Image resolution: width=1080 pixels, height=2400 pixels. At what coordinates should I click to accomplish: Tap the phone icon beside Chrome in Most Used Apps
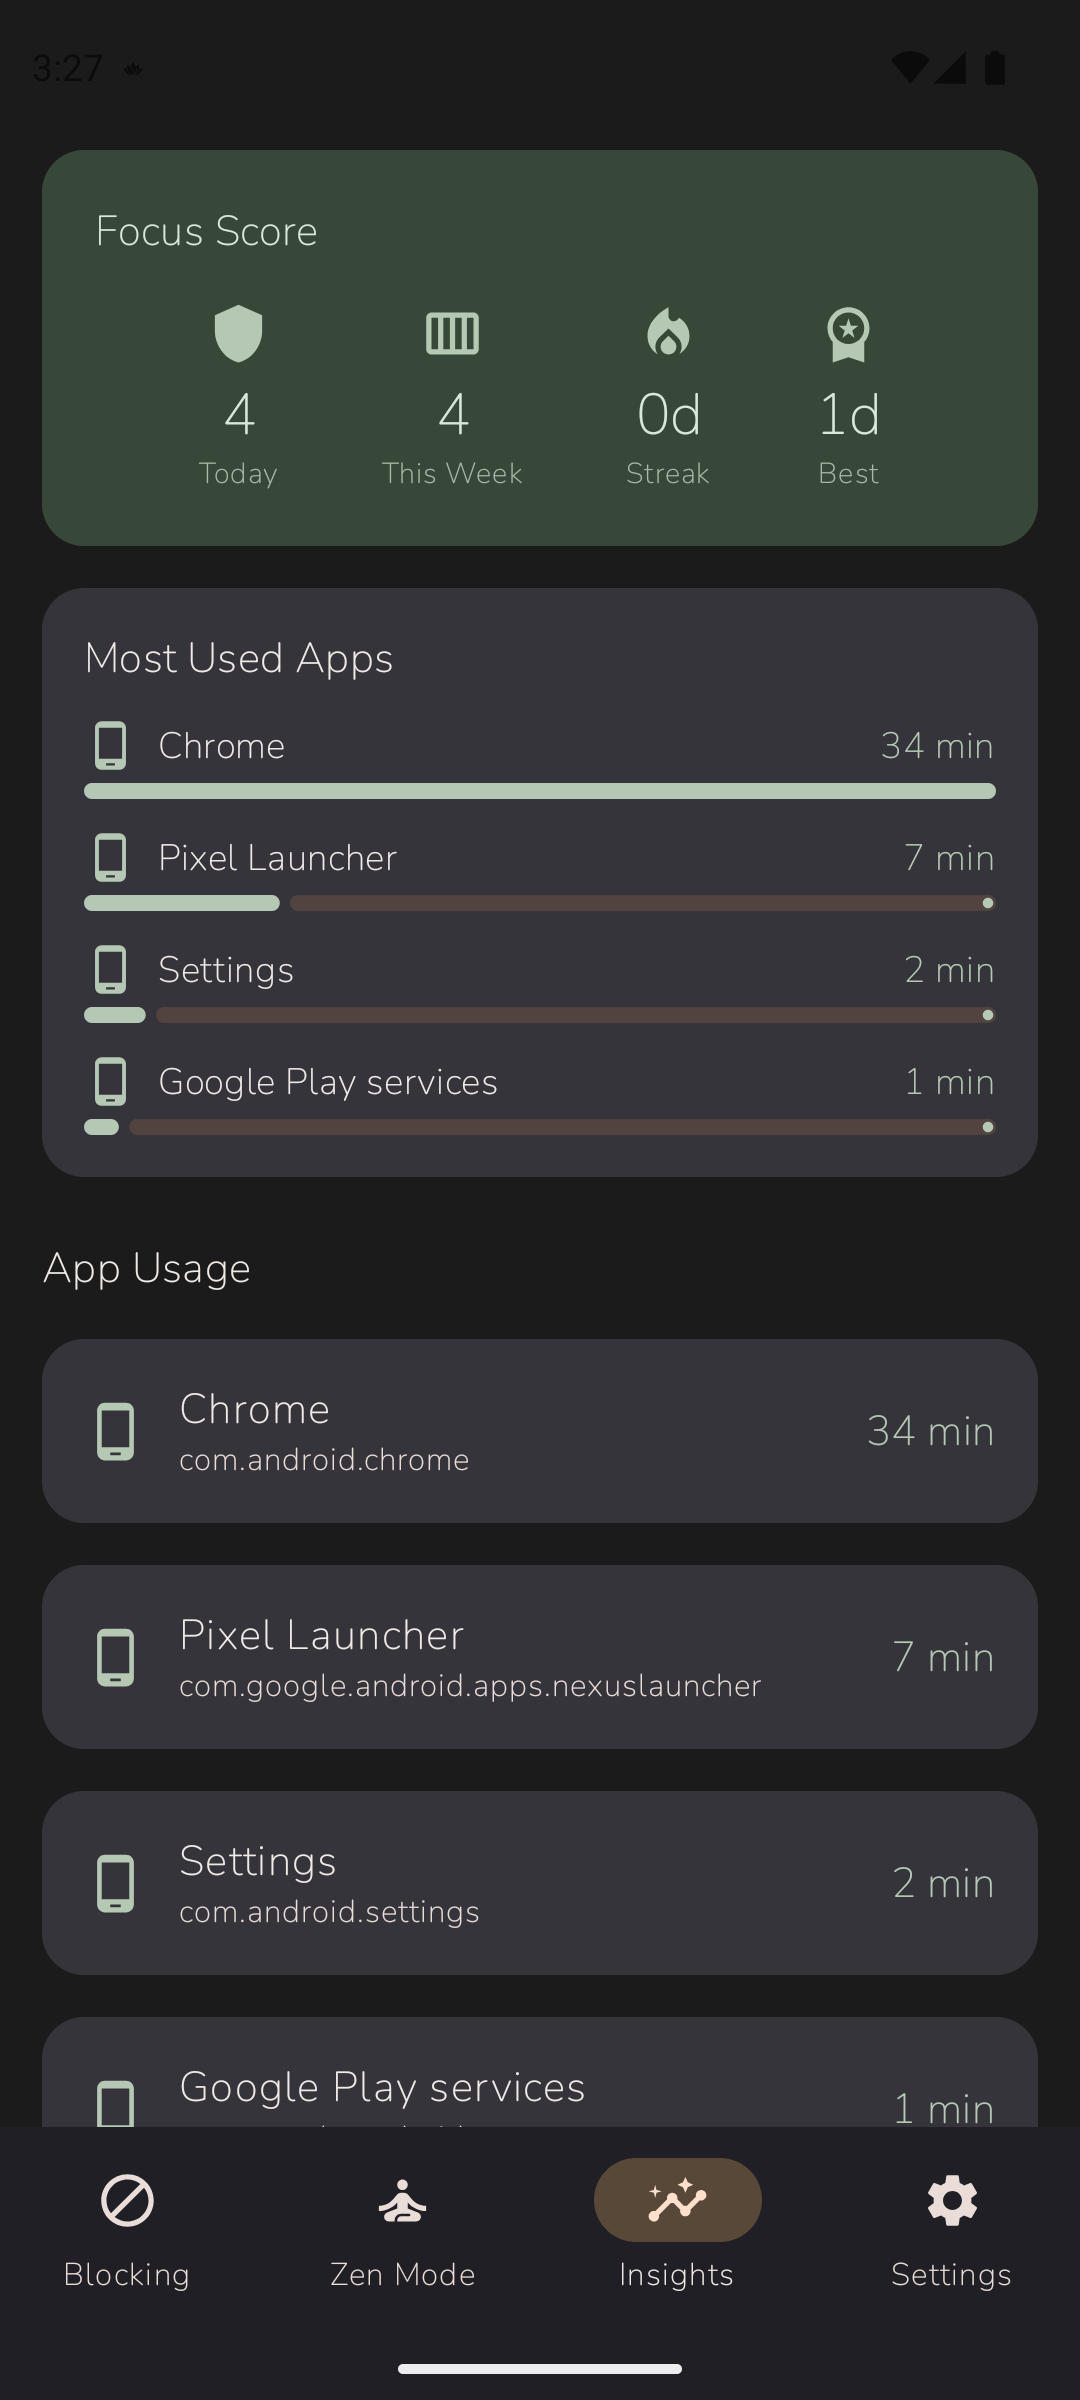click(110, 746)
